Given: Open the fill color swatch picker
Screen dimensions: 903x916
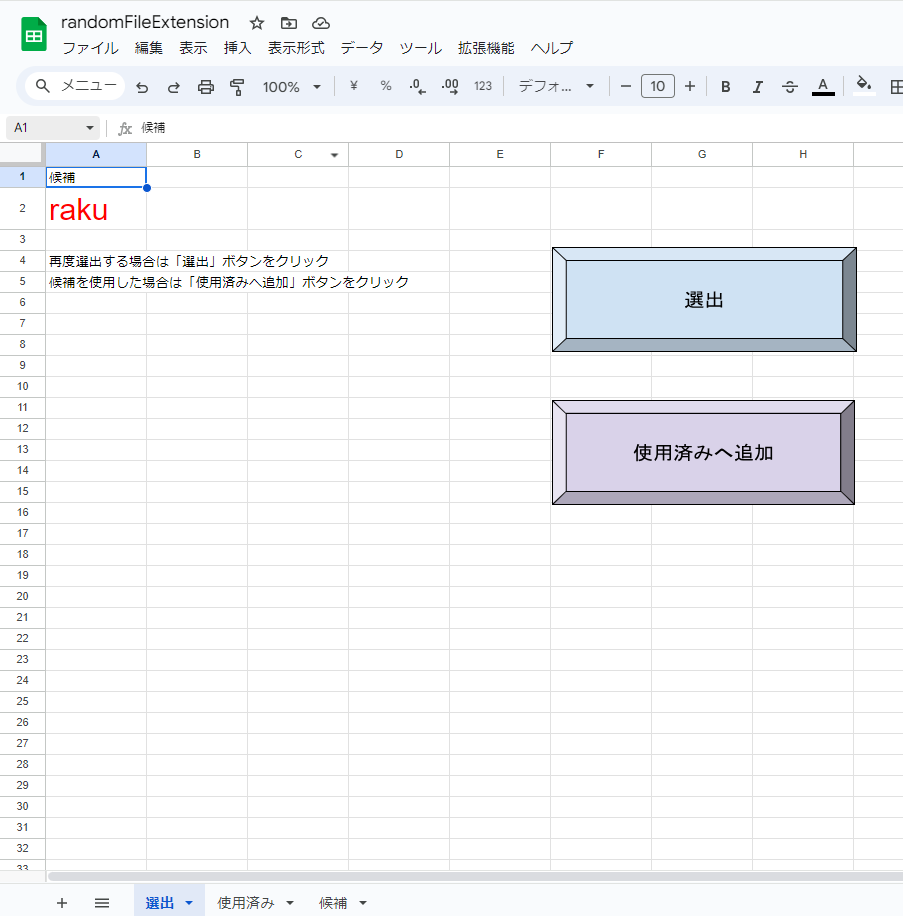Looking at the screenshot, I should pos(865,86).
